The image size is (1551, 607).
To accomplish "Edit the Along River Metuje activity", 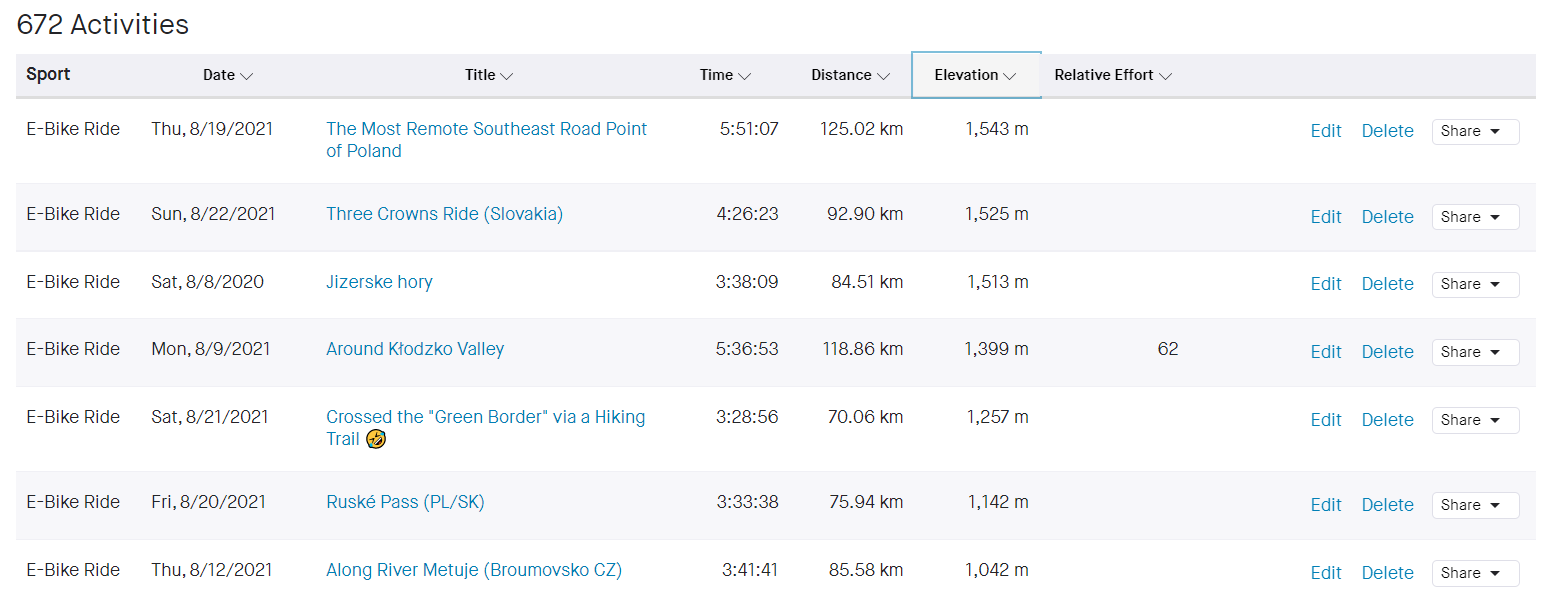I will point(1325,573).
